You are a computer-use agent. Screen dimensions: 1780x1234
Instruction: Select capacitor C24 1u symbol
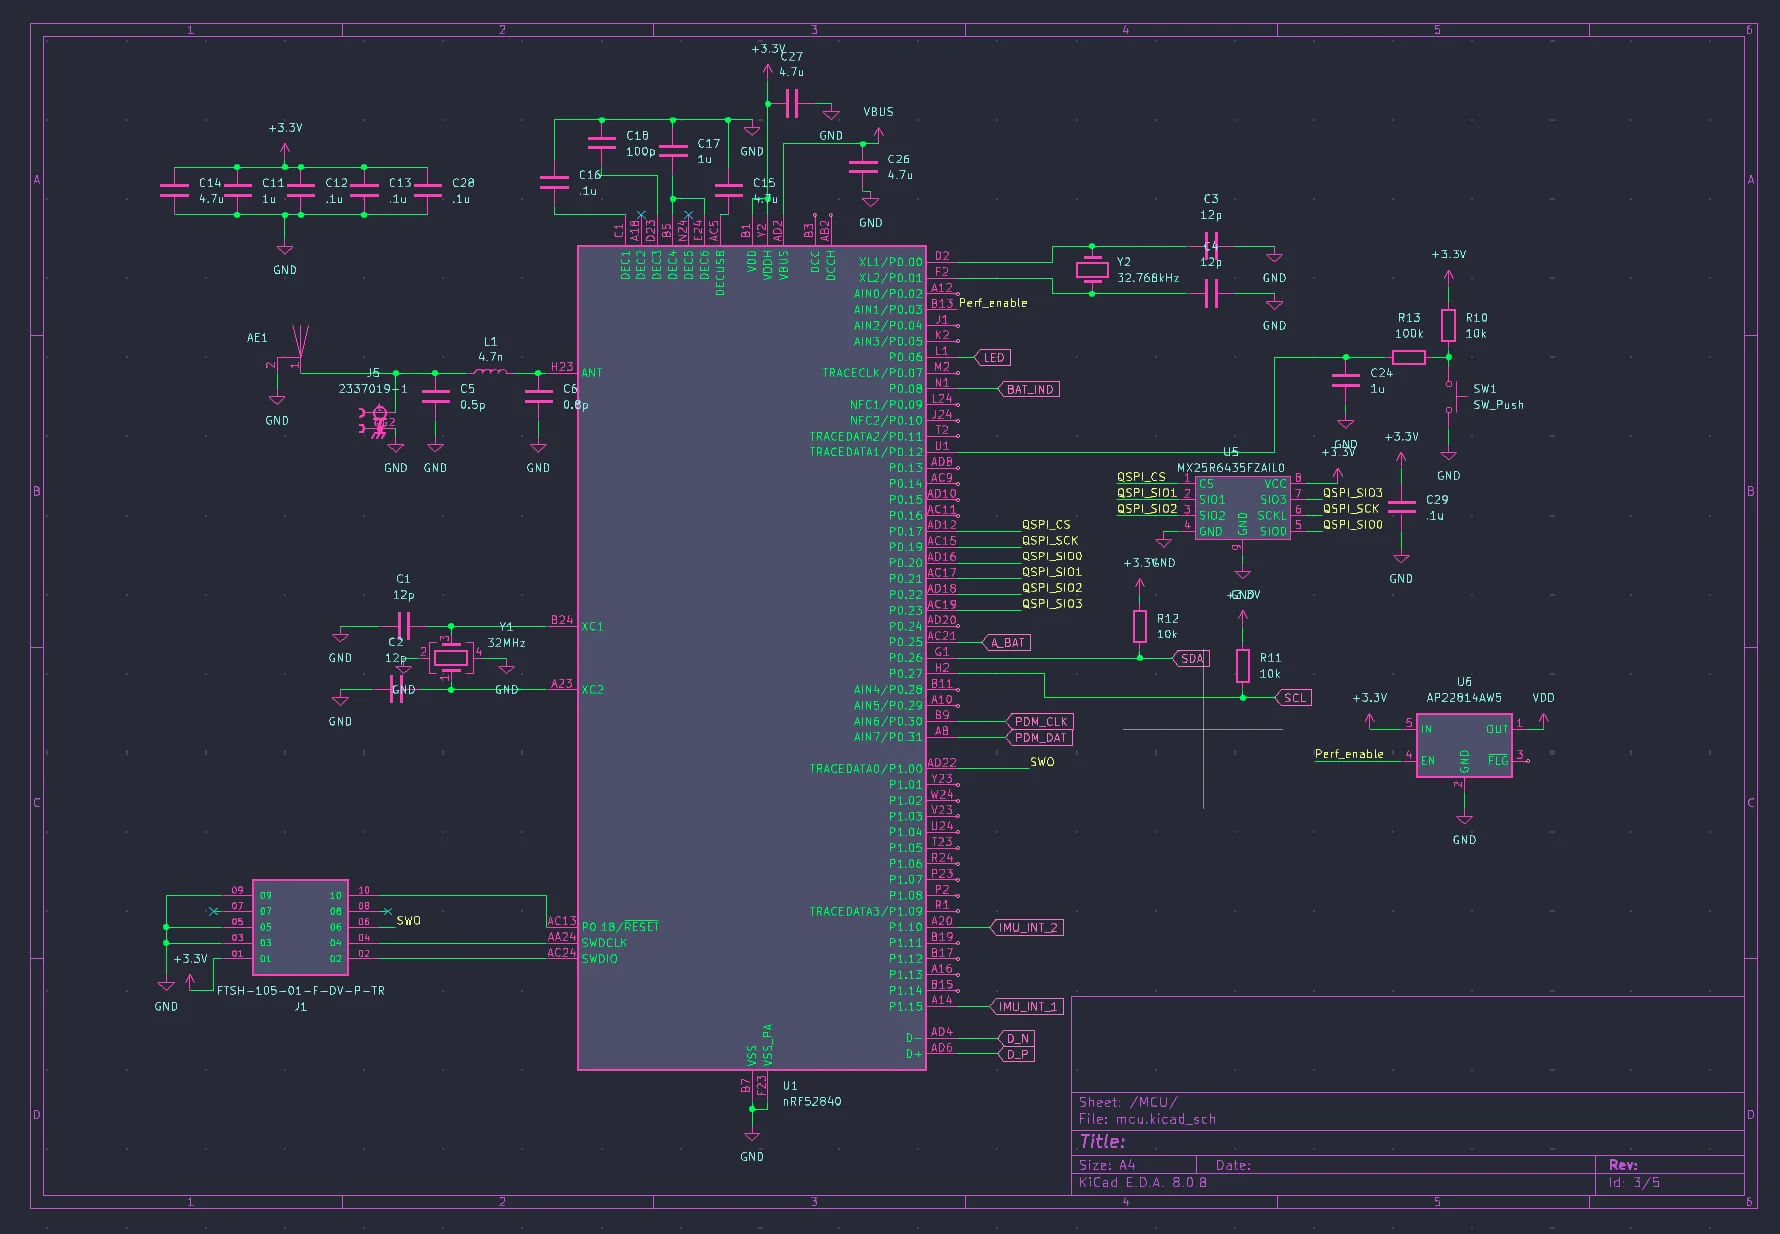[x=1346, y=380]
